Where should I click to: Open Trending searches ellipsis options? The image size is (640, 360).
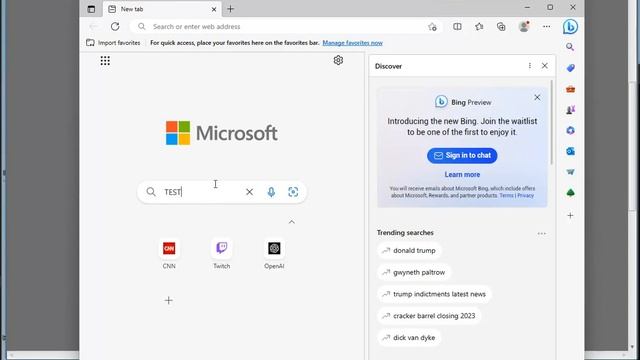pyautogui.click(x=542, y=233)
